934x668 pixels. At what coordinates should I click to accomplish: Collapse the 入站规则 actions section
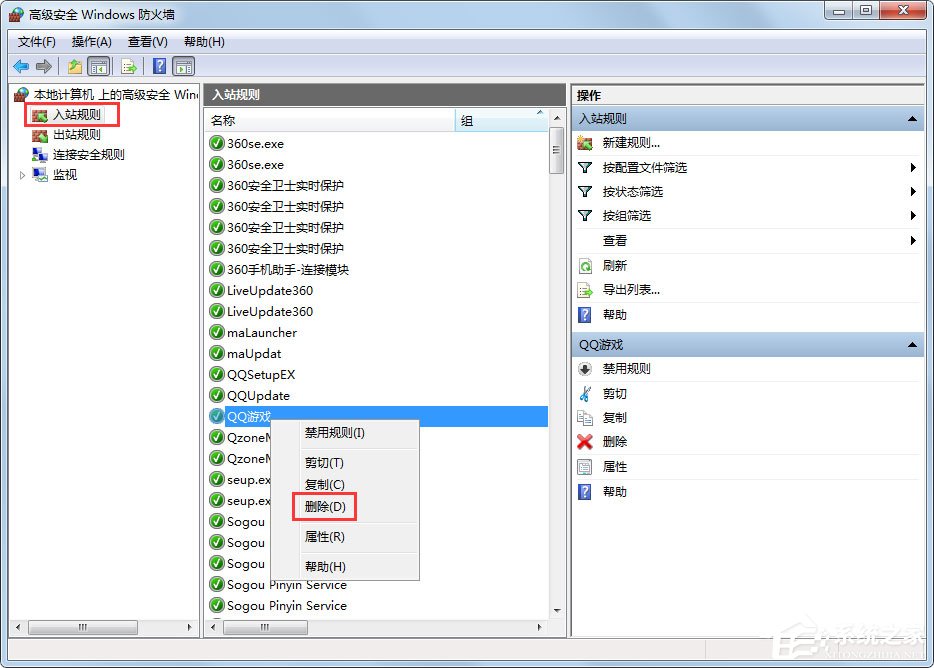(913, 118)
